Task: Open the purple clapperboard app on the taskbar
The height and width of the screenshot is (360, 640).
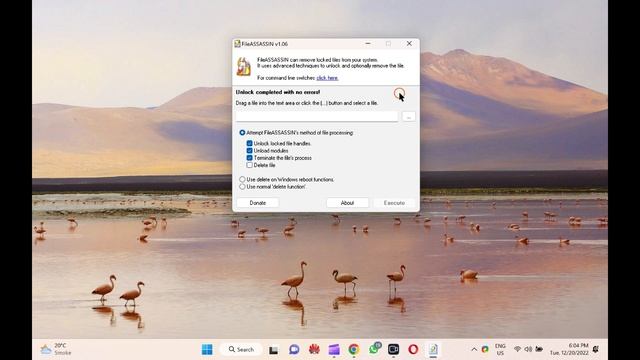Action: pos(334,349)
